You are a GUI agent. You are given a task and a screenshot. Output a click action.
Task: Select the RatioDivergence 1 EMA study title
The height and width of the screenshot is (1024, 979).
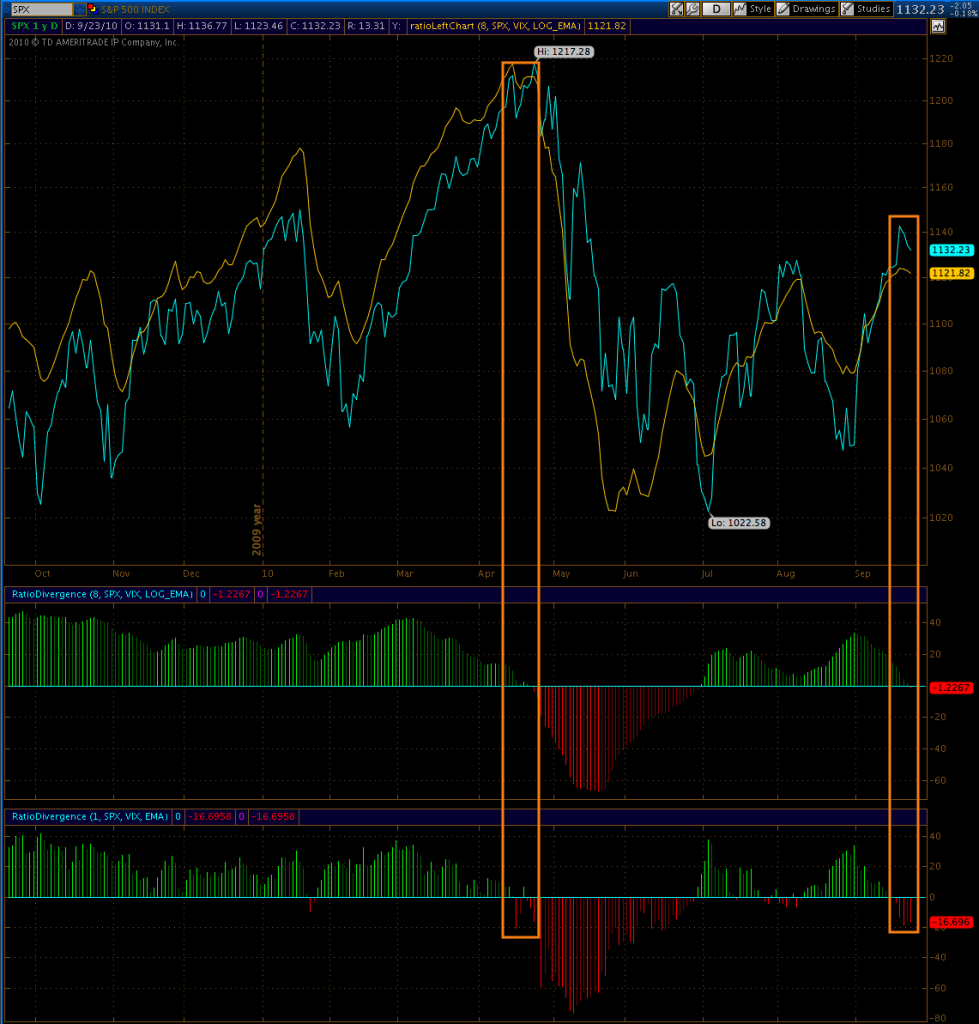[90, 817]
